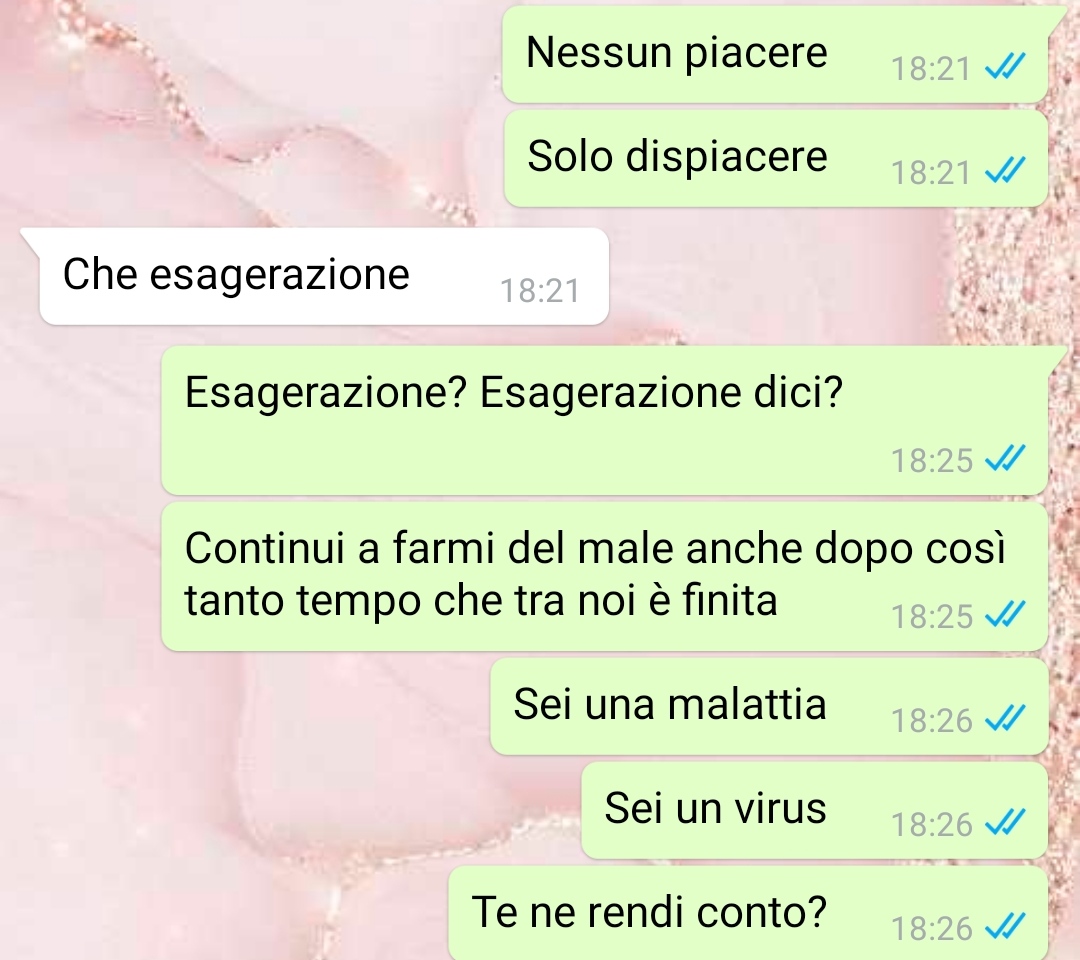Tap the double check on "Sei una malattia"
This screenshot has width=1080, height=960.
pyautogui.click(x=1005, y=719)
